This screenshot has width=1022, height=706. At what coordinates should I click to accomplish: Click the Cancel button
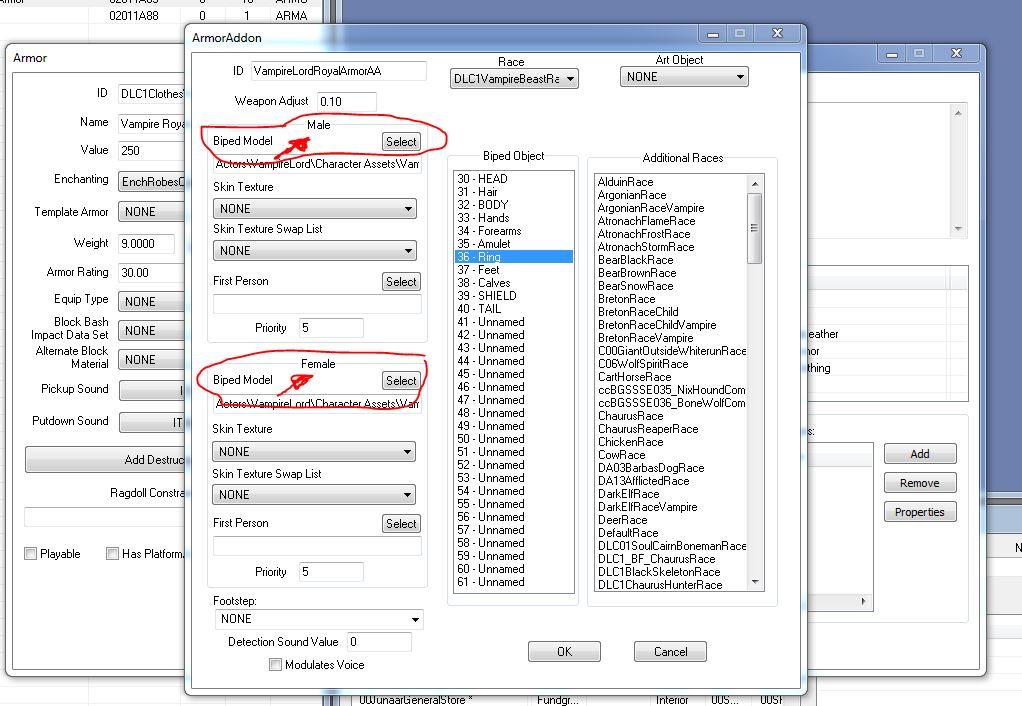pos(670,651)
